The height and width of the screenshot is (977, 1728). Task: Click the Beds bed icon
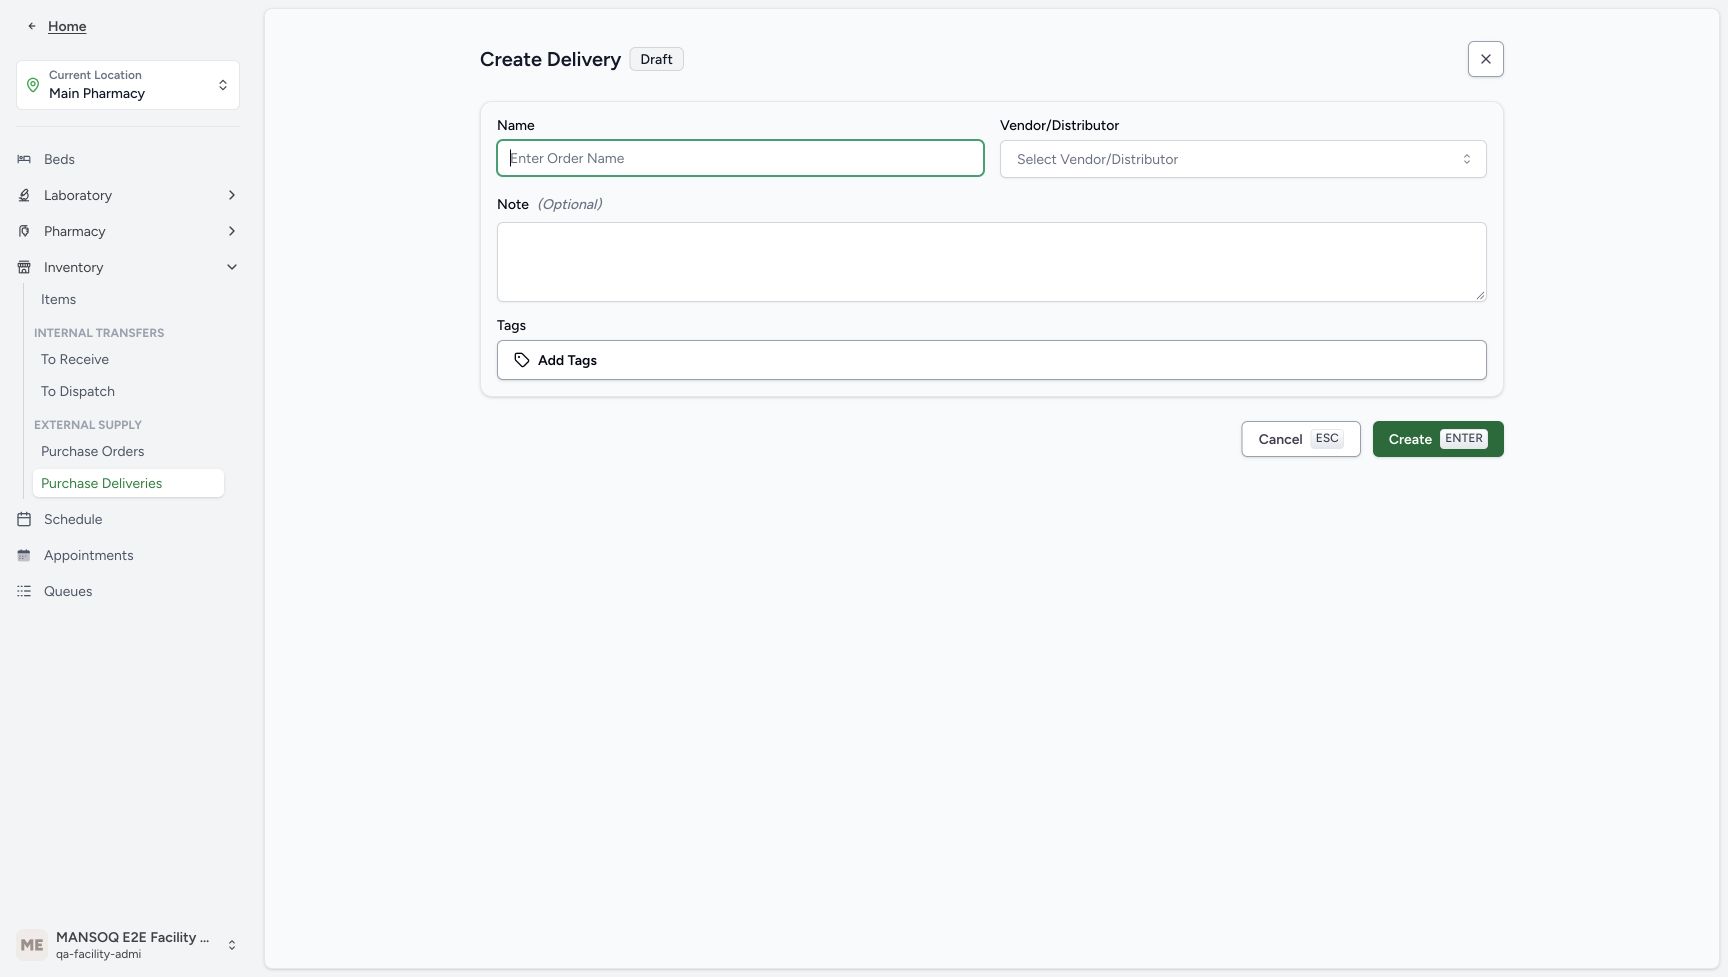[x=24, y=159]
